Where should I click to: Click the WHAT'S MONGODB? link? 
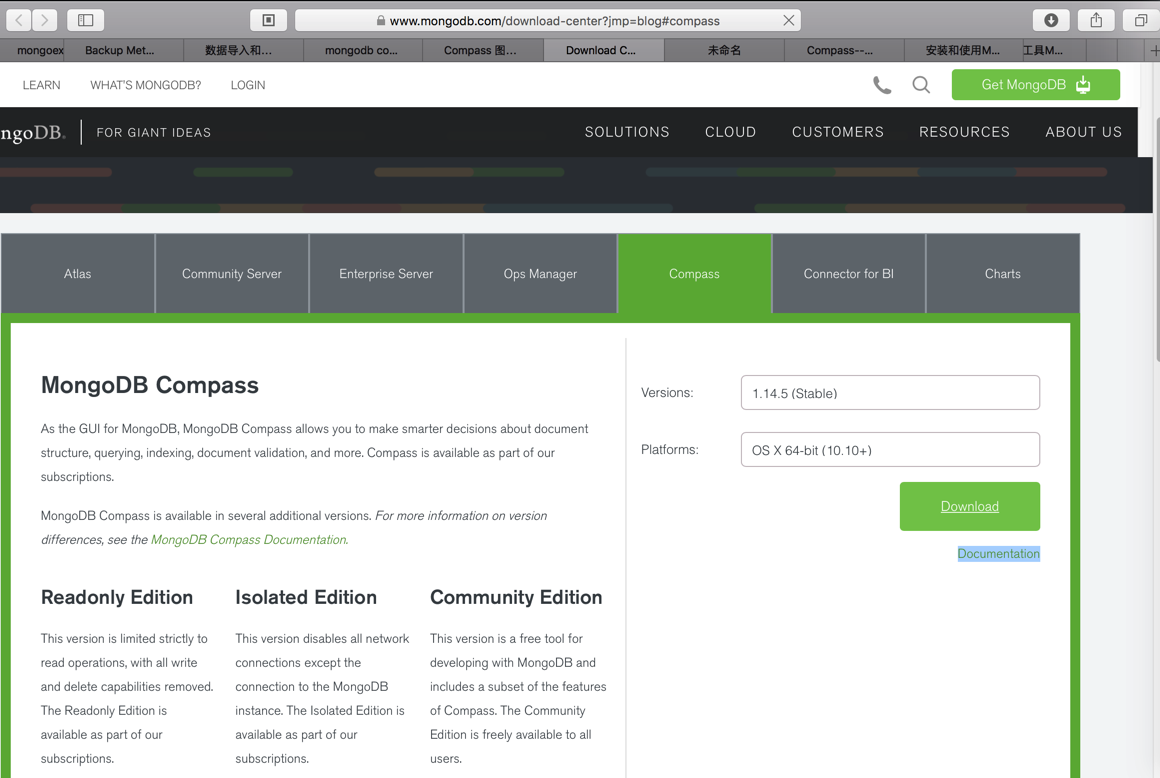coord(146,85)
